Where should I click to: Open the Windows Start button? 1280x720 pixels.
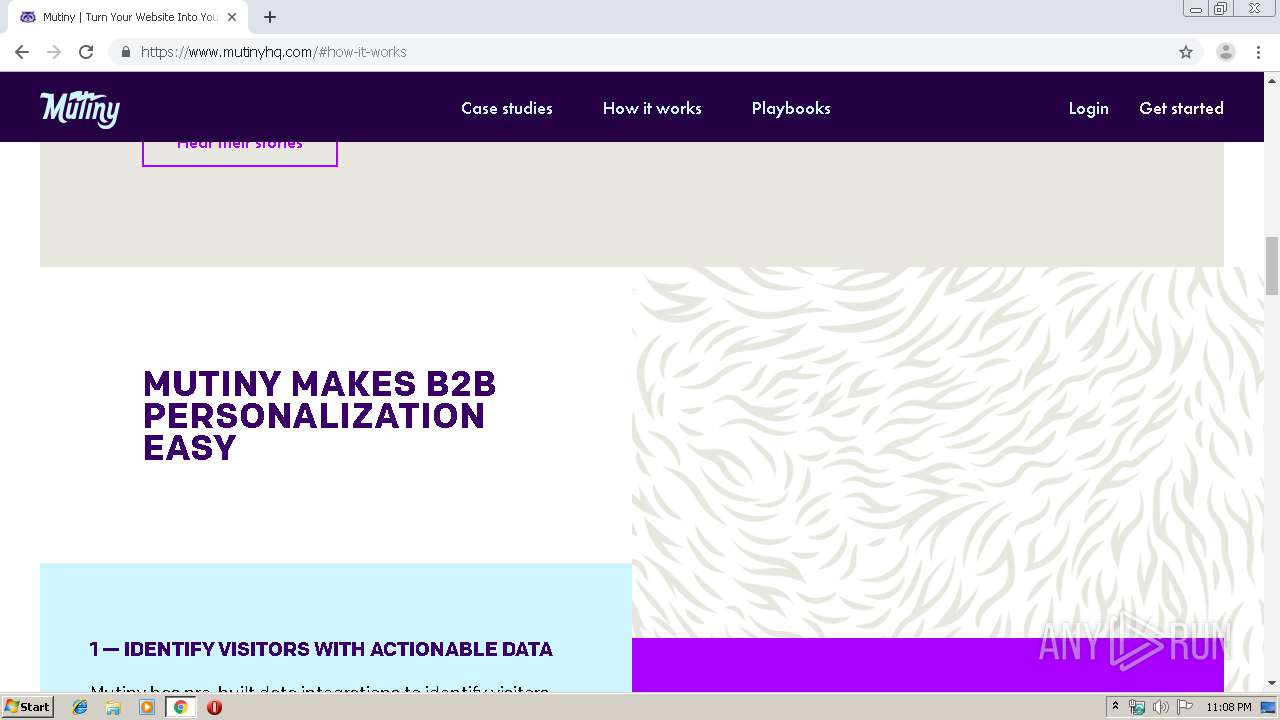point(27,706)
